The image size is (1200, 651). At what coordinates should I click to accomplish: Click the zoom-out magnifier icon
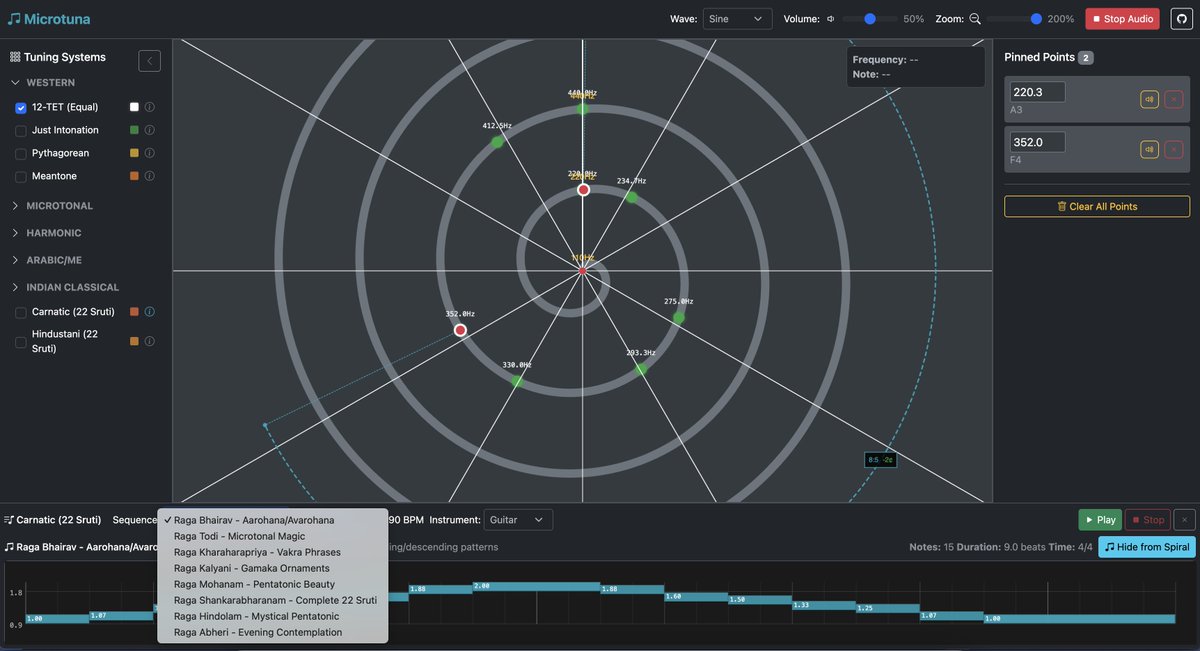click(x=975, y=19)
